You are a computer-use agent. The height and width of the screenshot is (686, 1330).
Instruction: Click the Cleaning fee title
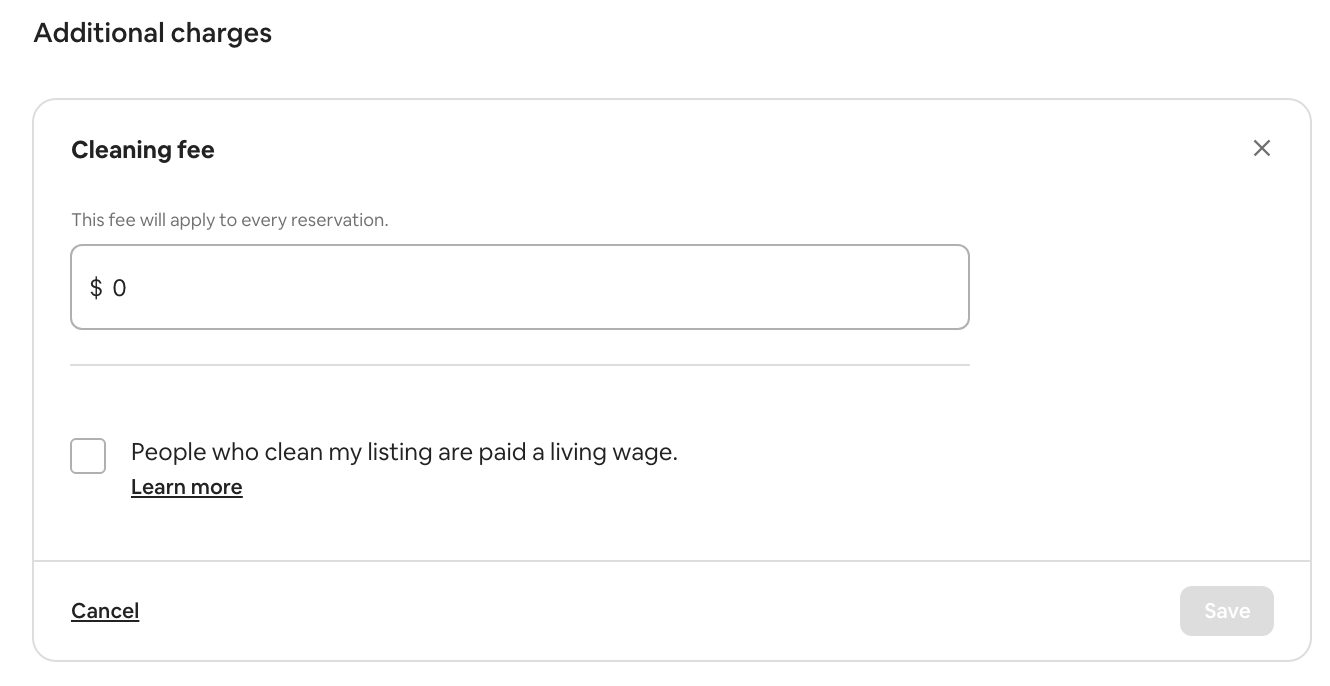(143, 150)
